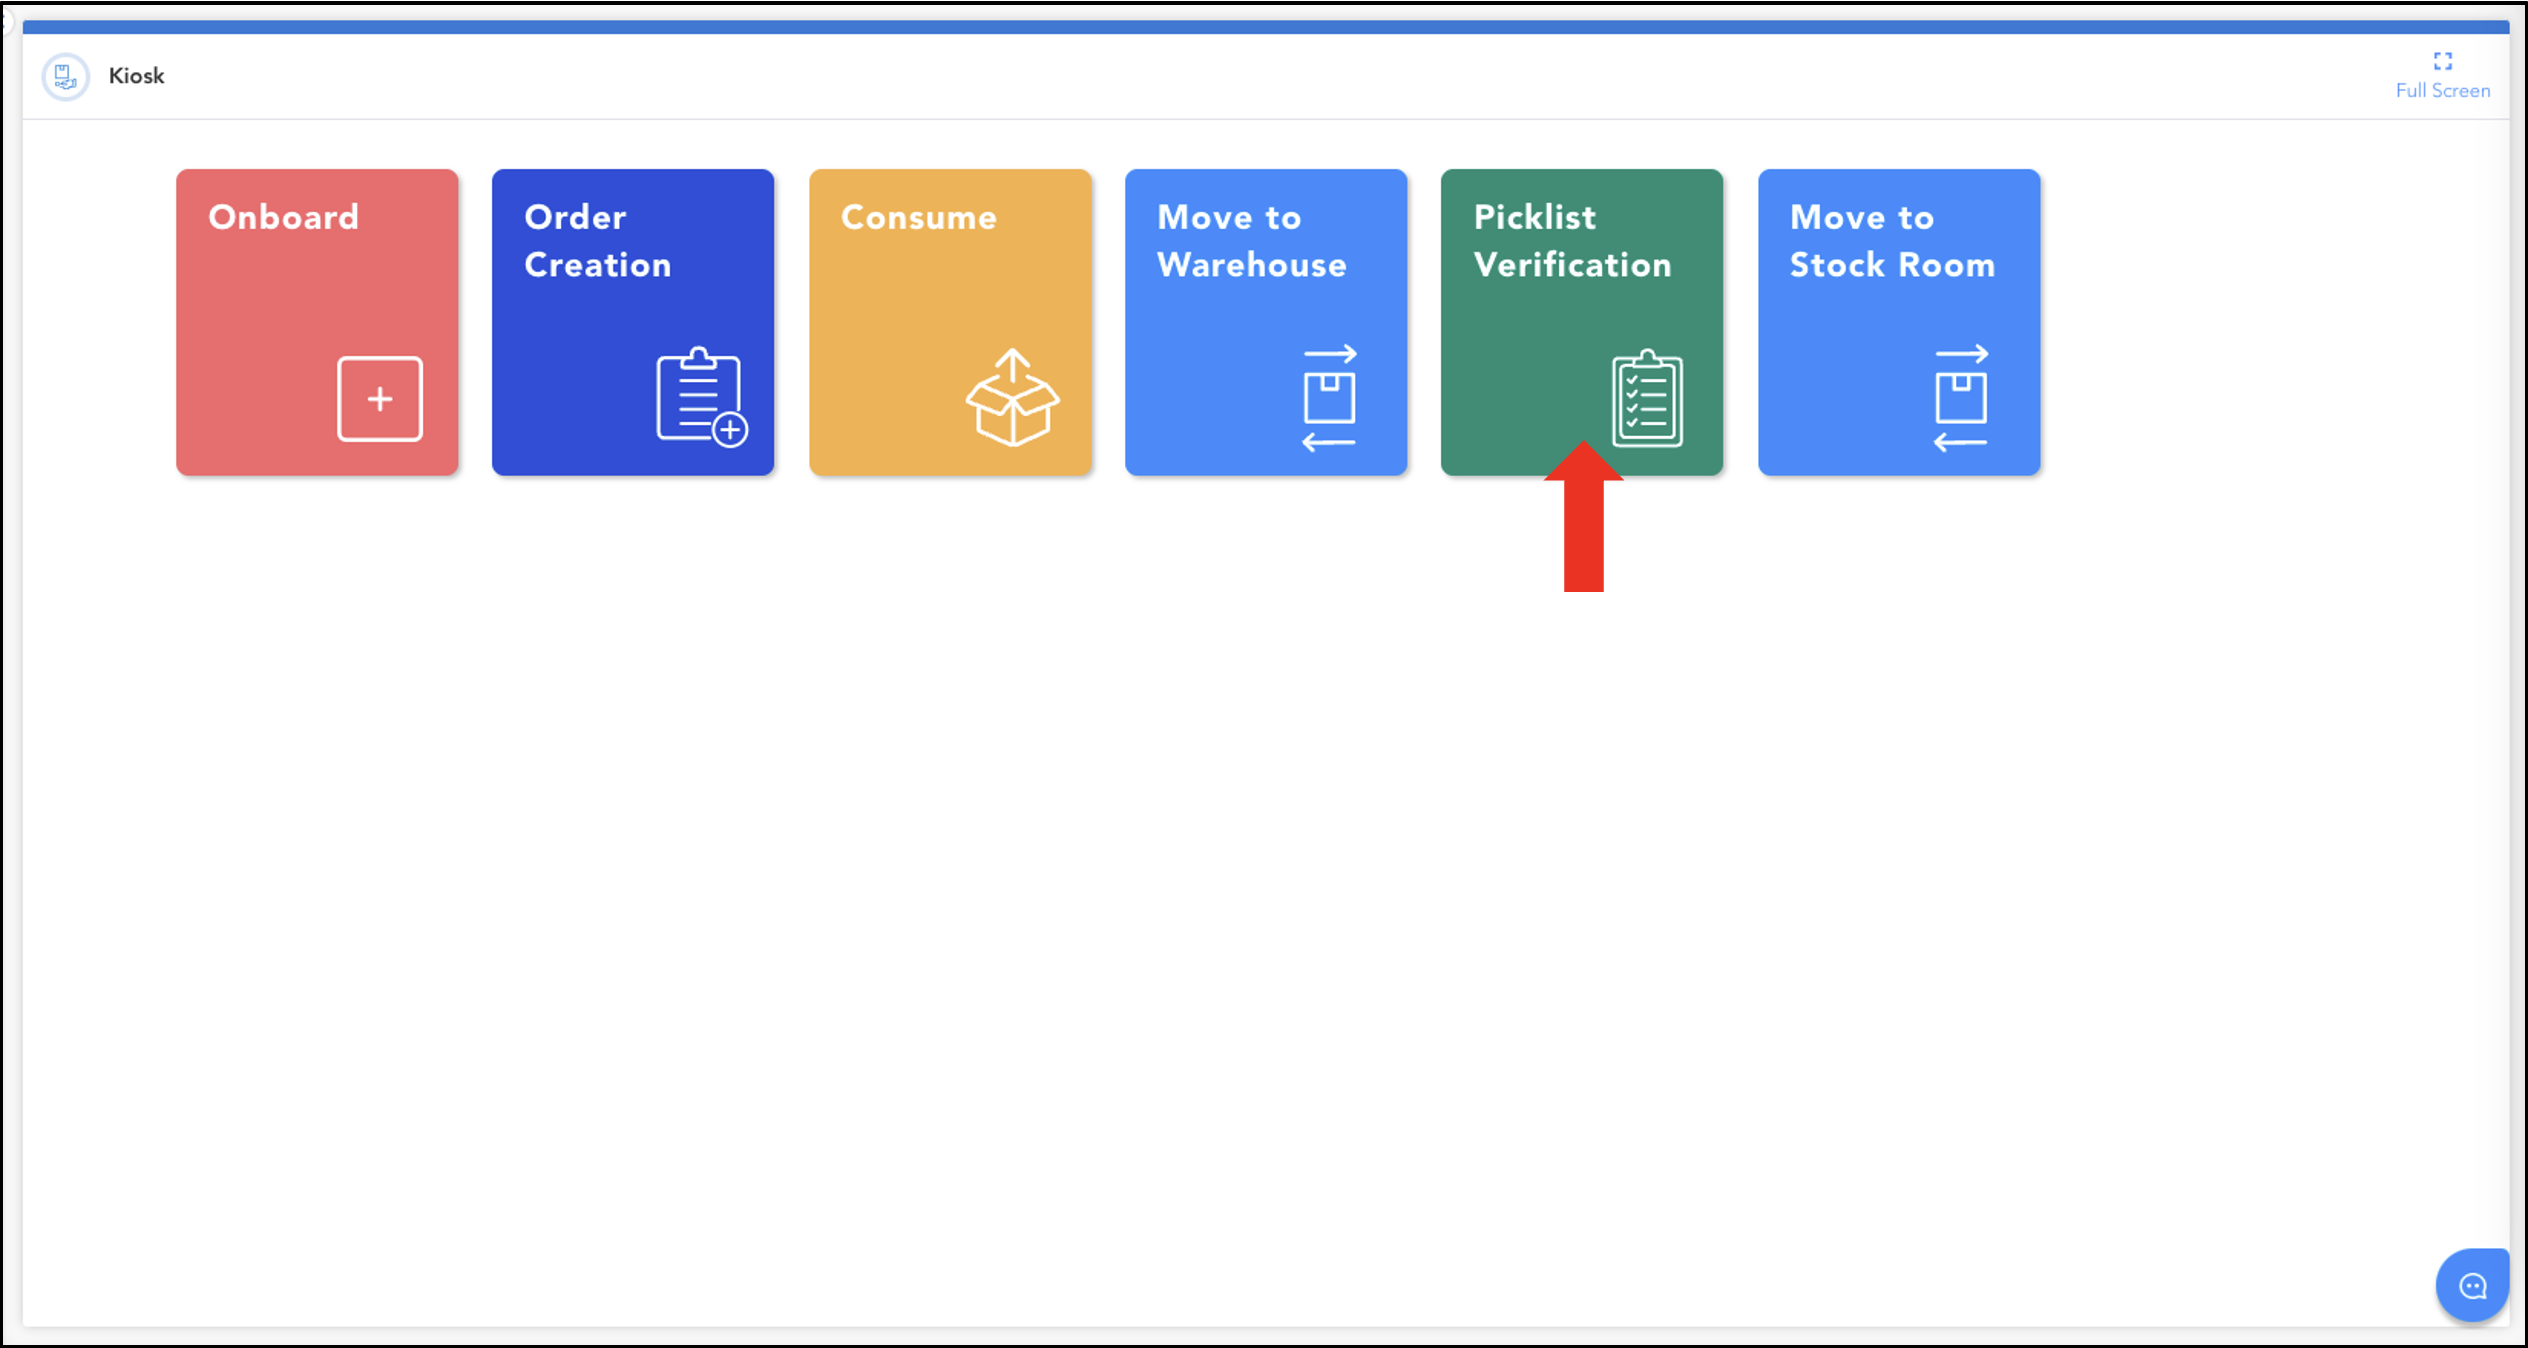Open Move to Warehouse tile label
This screenshot has width=2528, height=1348.
pos(1251,241)
